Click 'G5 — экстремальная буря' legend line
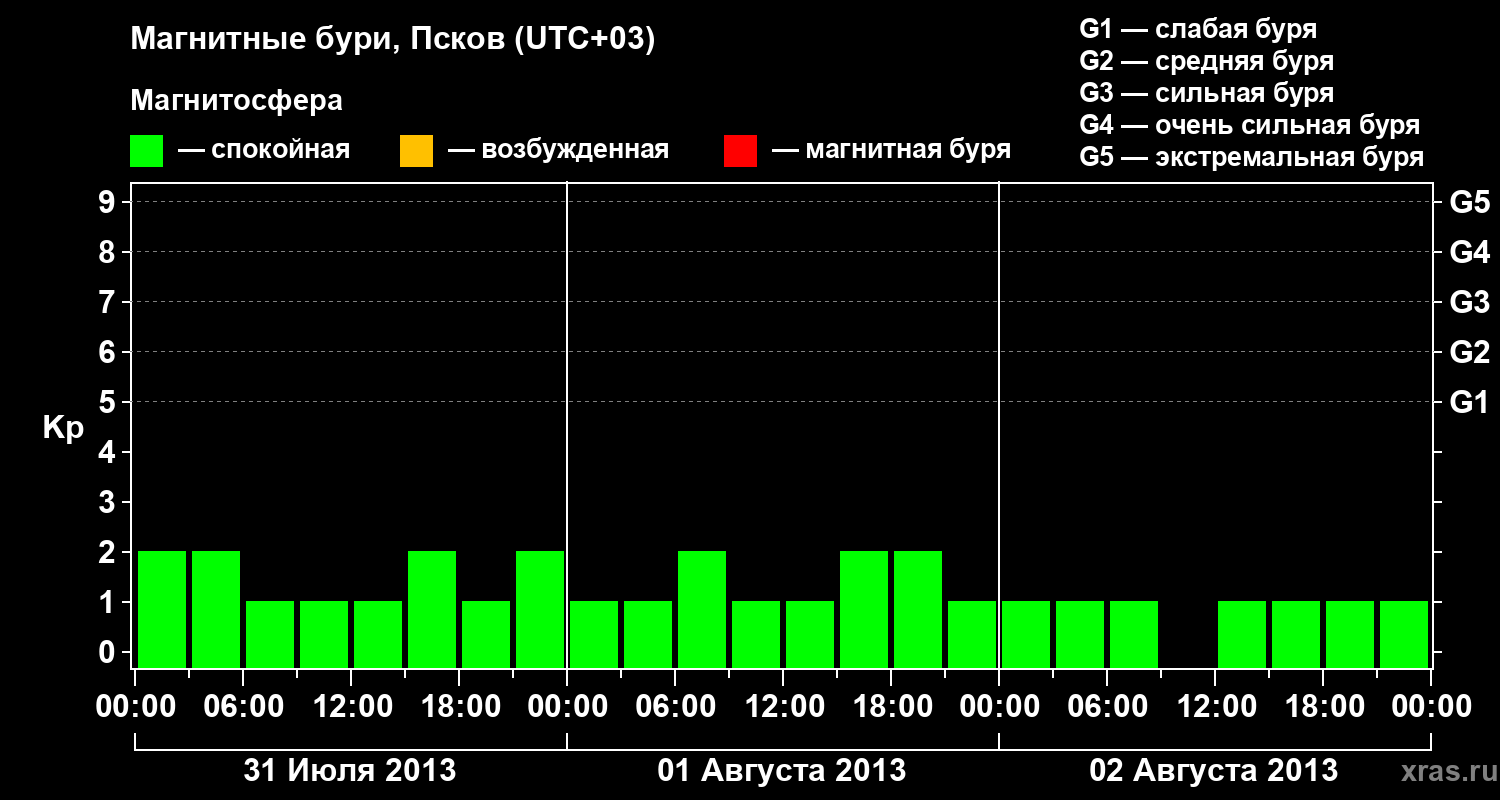 click(1252, 157)
